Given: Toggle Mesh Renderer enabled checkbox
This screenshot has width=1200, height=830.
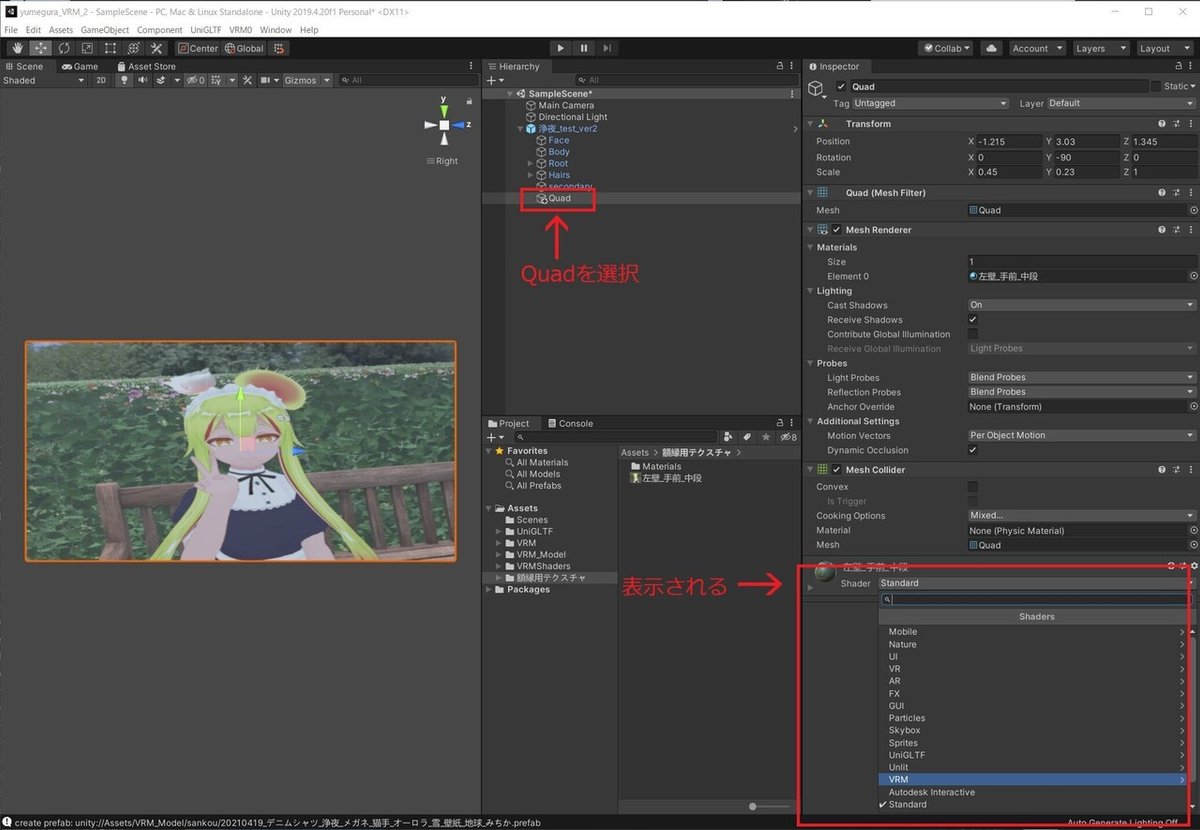Looking at the screenshot, I should pyautogui.click(x=837, y=230).
